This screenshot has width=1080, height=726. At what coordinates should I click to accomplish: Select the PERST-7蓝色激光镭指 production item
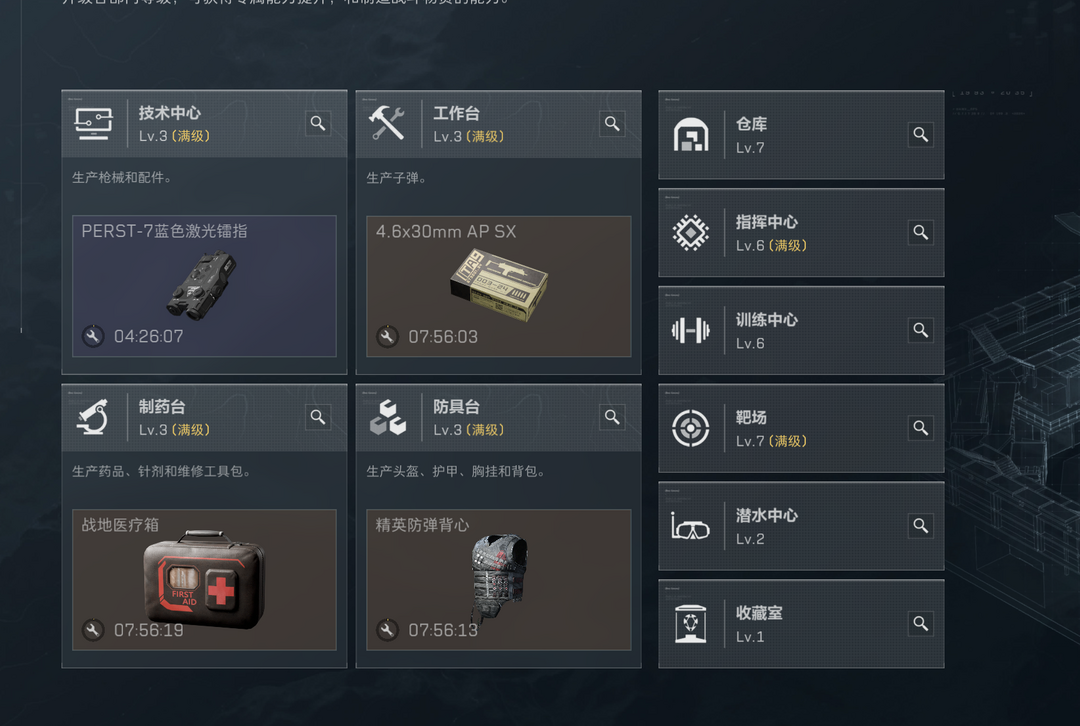(x=205, y=286)
